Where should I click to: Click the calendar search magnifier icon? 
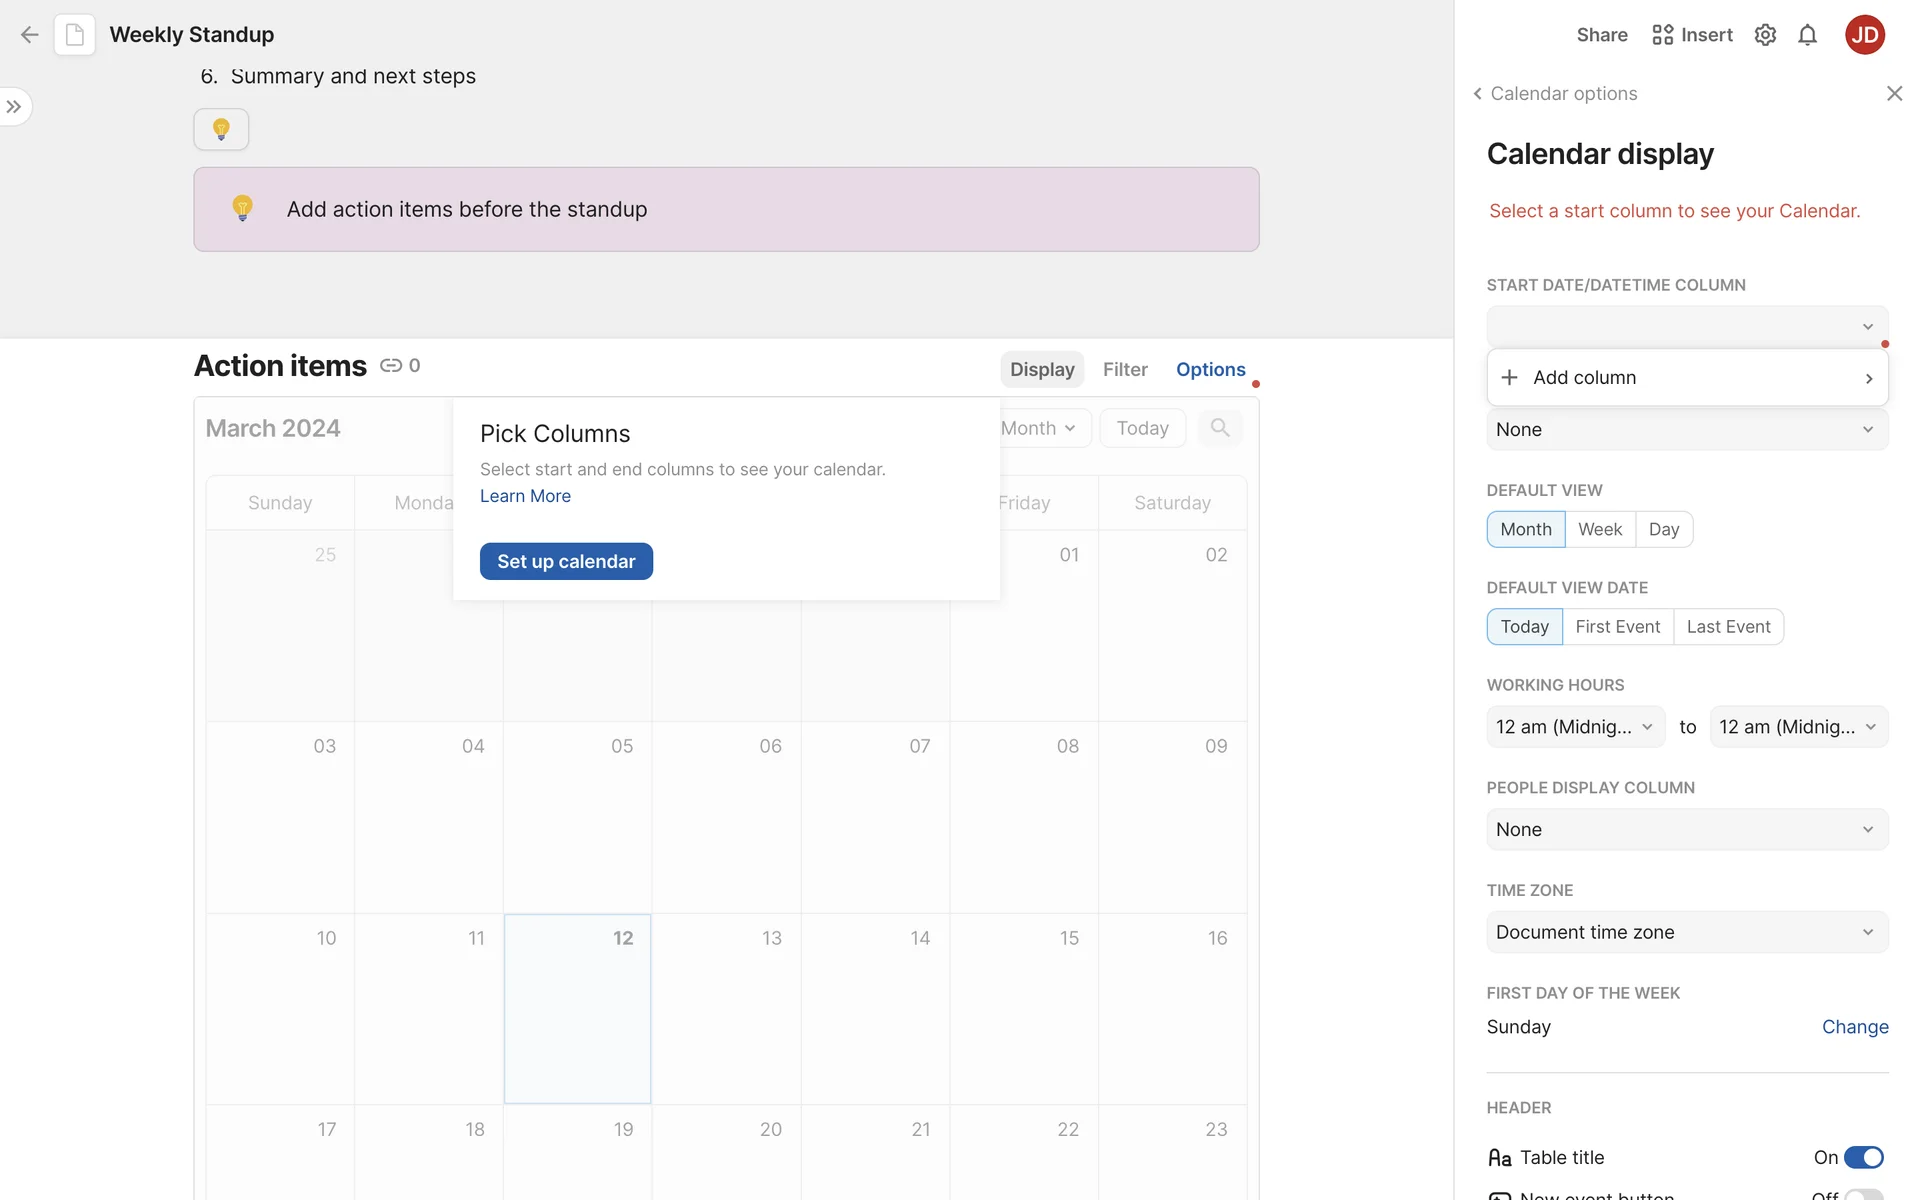[1219, 428]
